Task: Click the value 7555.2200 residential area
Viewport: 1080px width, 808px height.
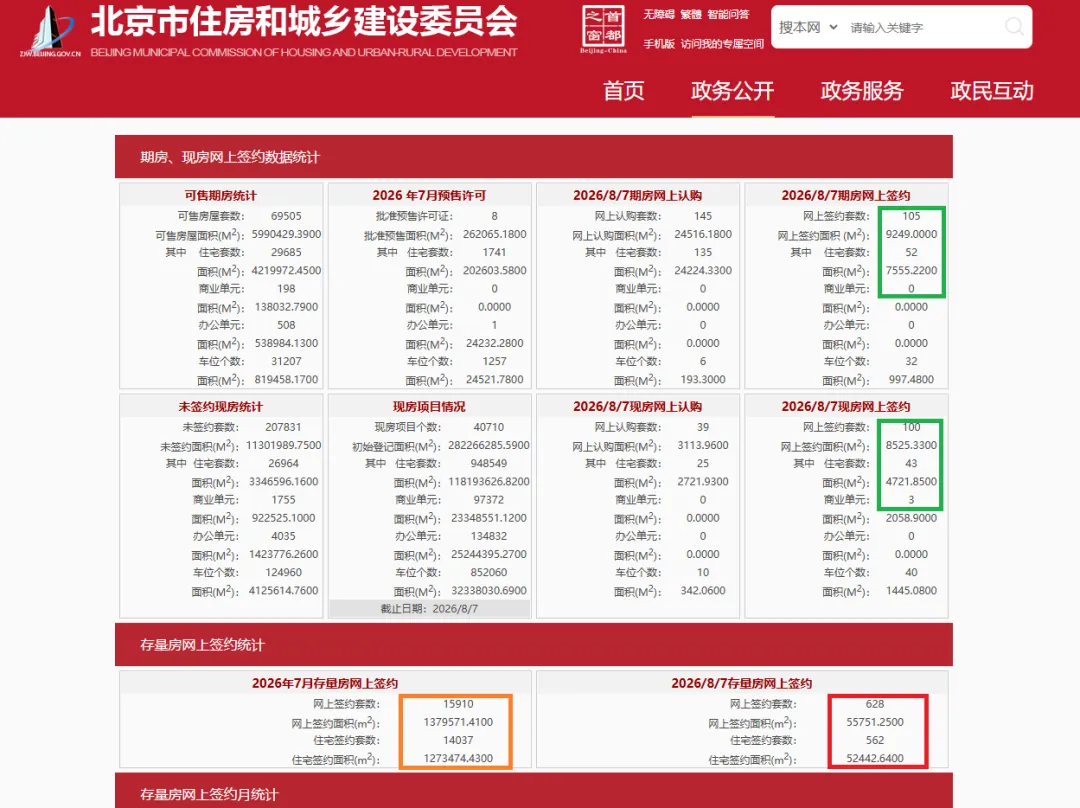Action: tap(911, 271)
